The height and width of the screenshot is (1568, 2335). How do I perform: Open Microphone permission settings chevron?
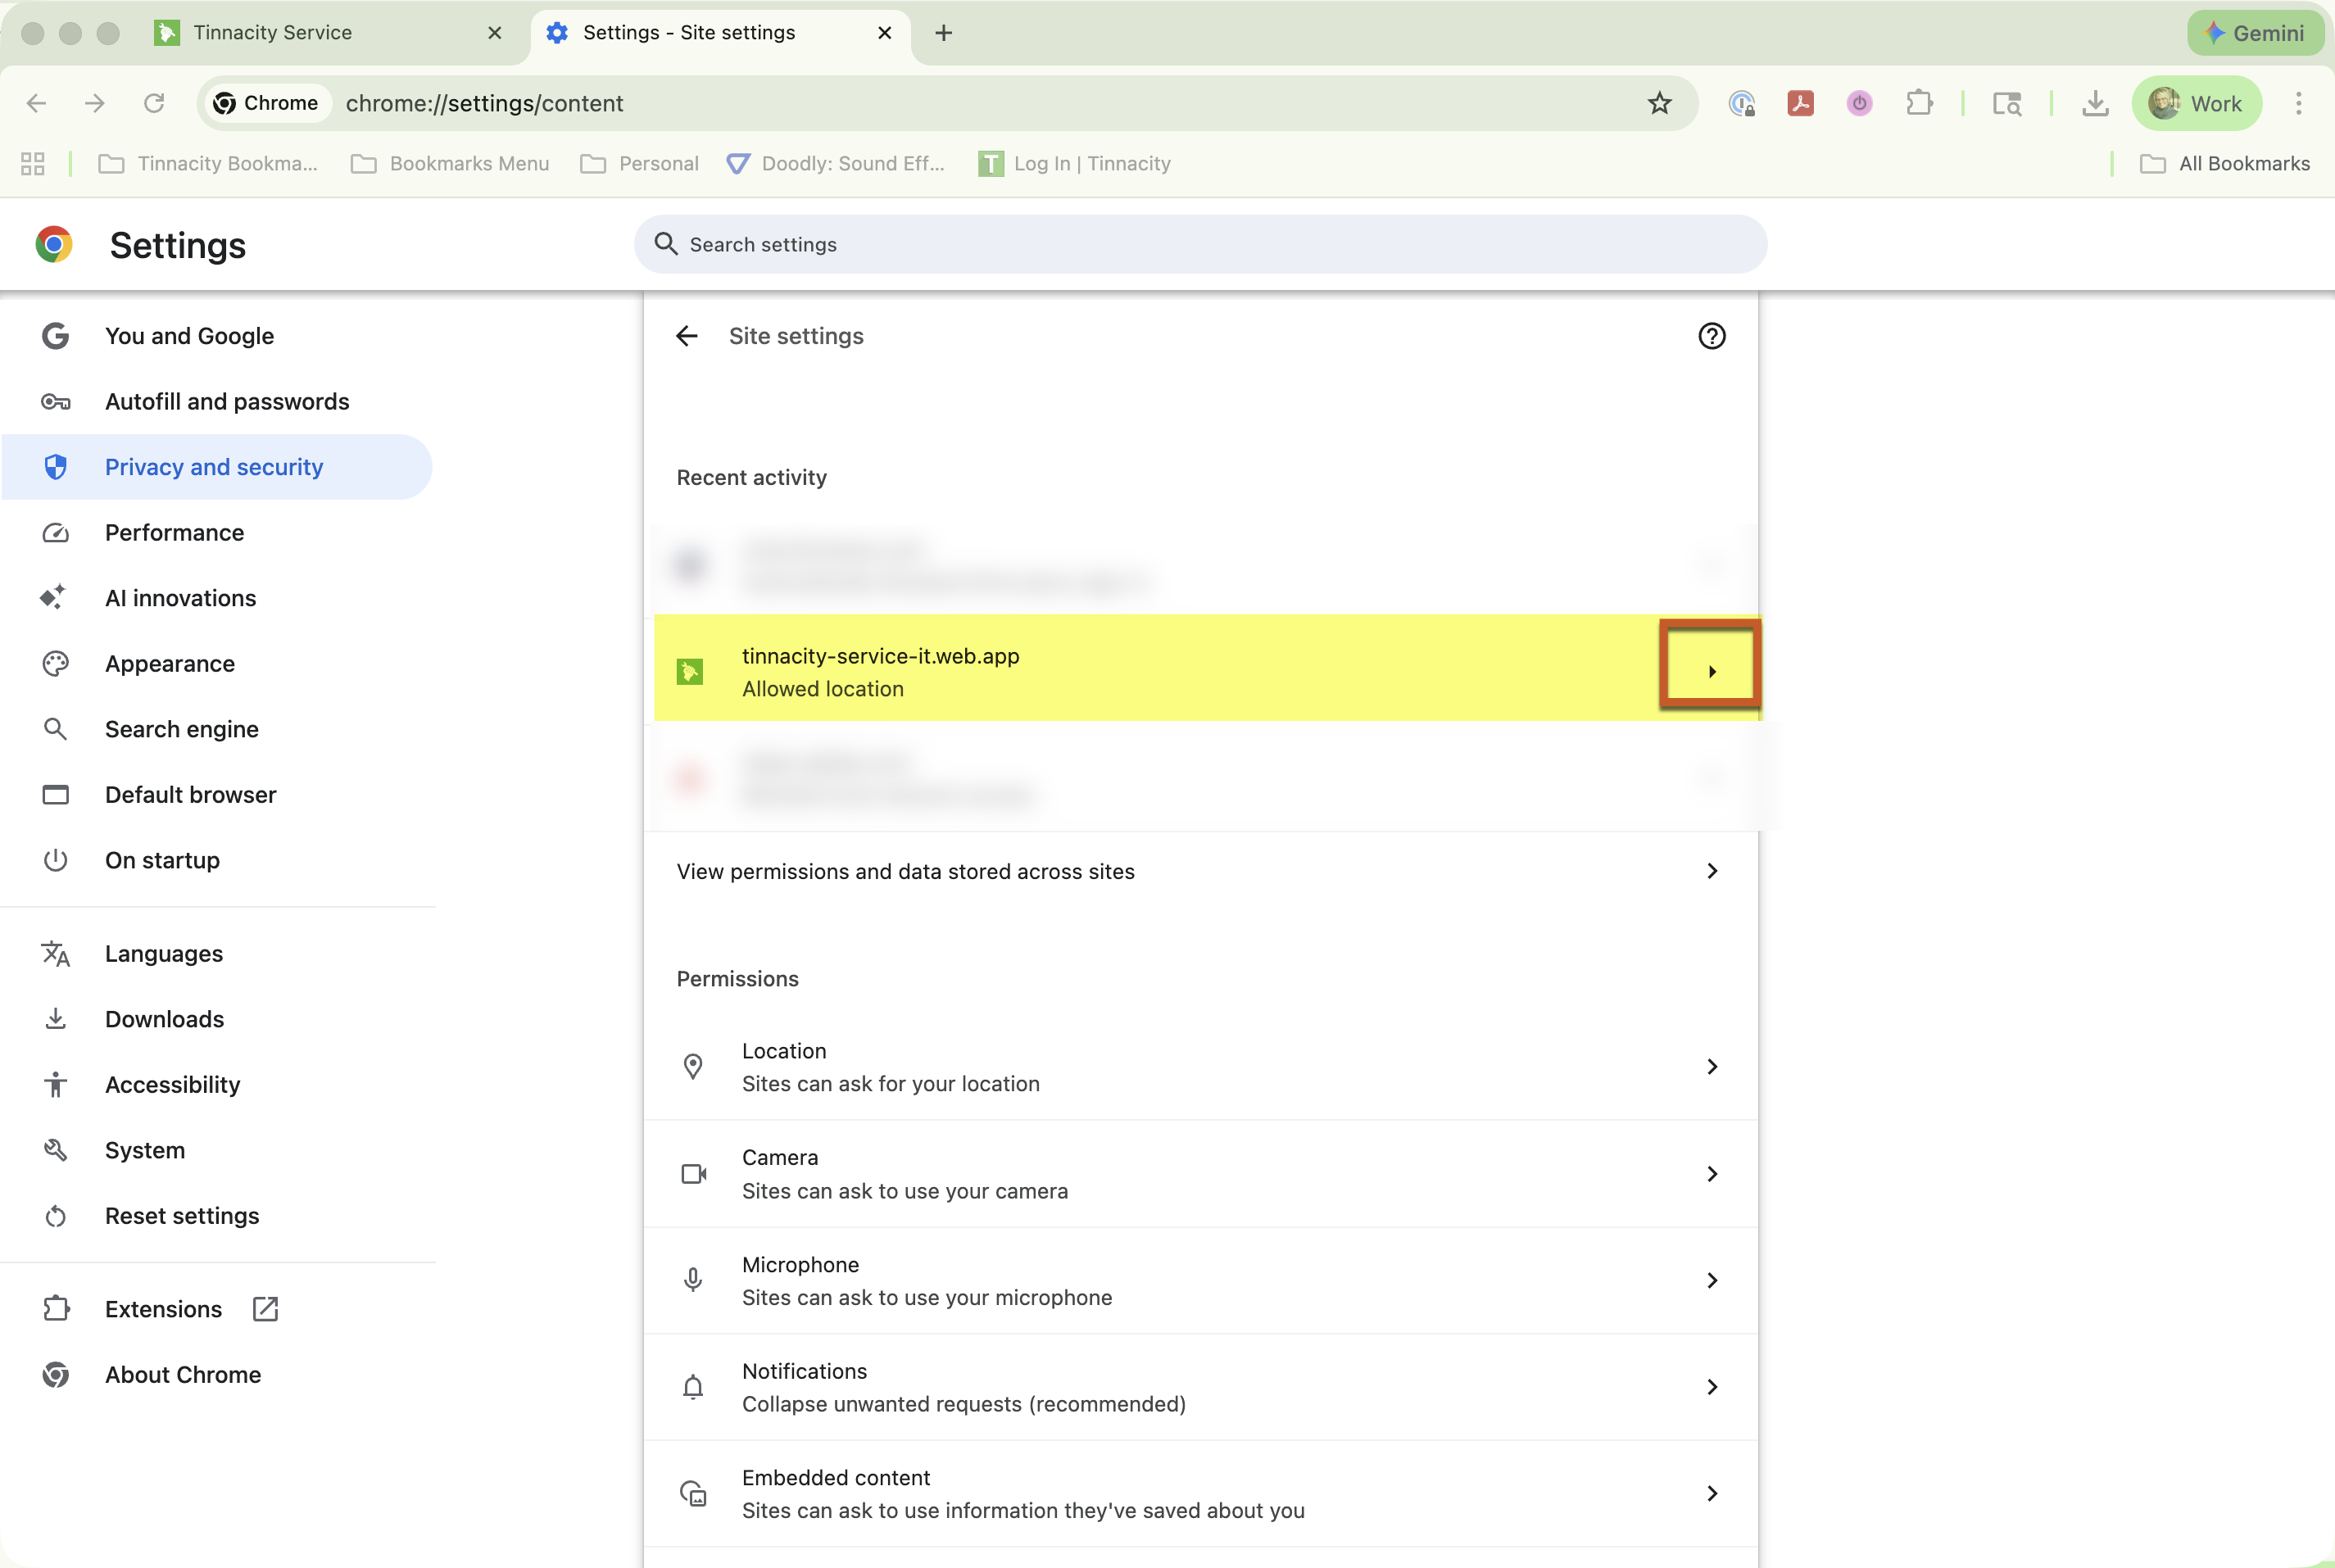tap(1711, 1280)
